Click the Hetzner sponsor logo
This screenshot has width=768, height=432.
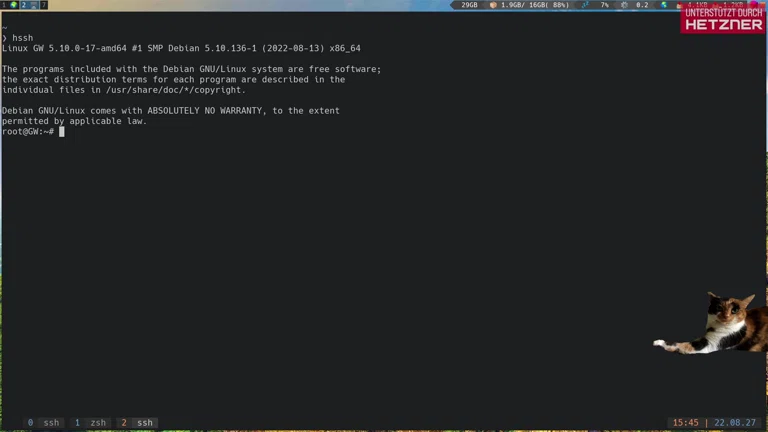pos(723,19)
